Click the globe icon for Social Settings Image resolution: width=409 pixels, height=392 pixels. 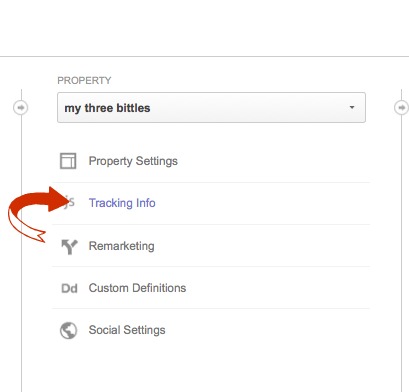(68, 330)
